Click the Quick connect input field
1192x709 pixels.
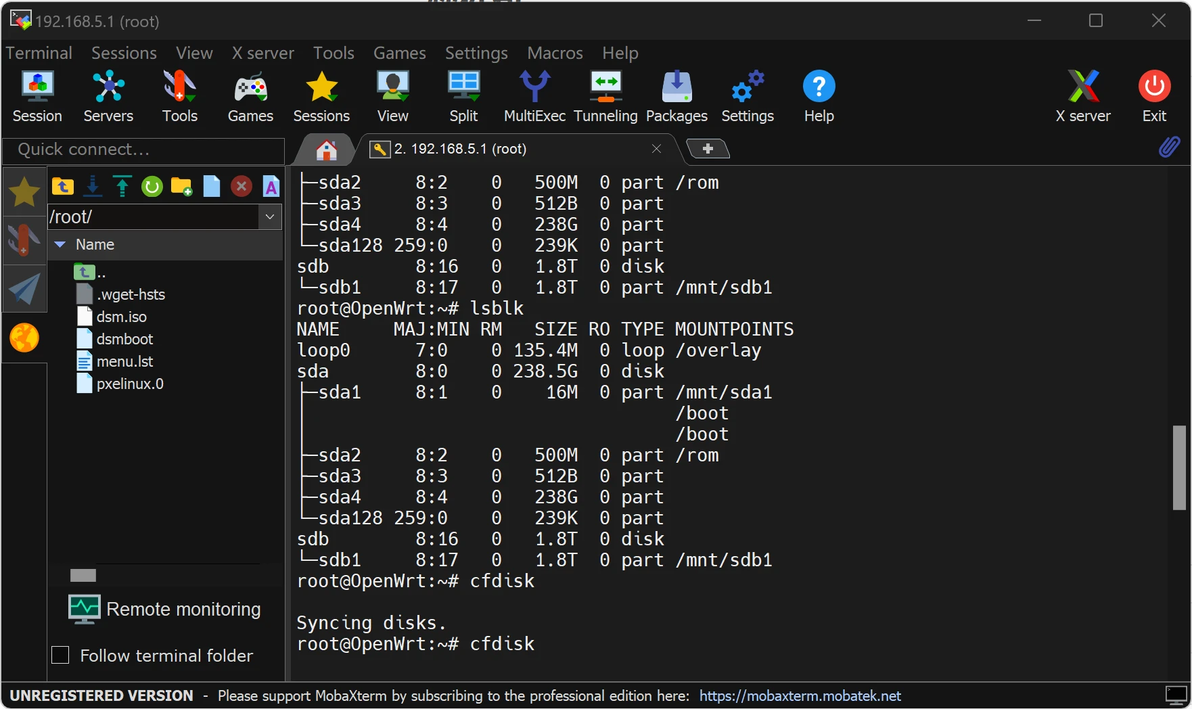143,149
